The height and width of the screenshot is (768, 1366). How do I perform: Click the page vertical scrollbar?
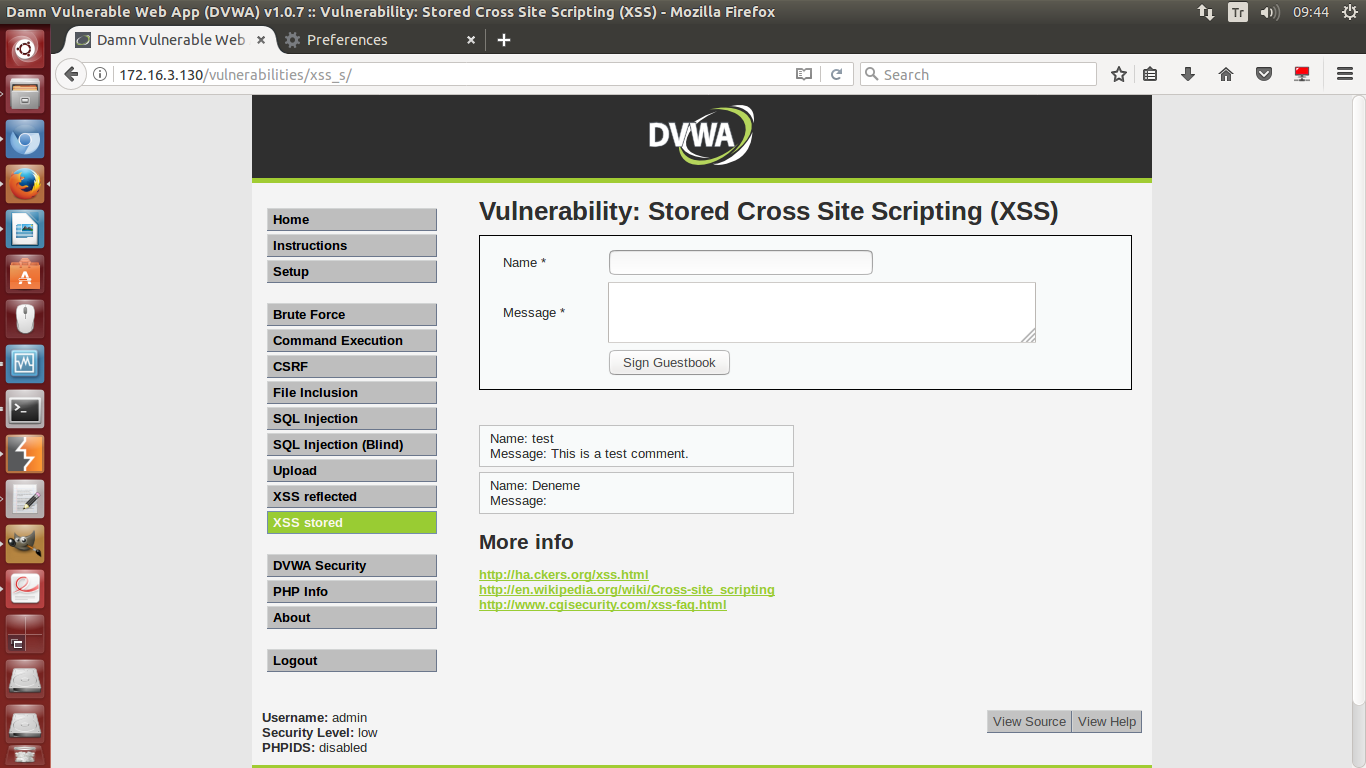click(x=1359, y=400)
